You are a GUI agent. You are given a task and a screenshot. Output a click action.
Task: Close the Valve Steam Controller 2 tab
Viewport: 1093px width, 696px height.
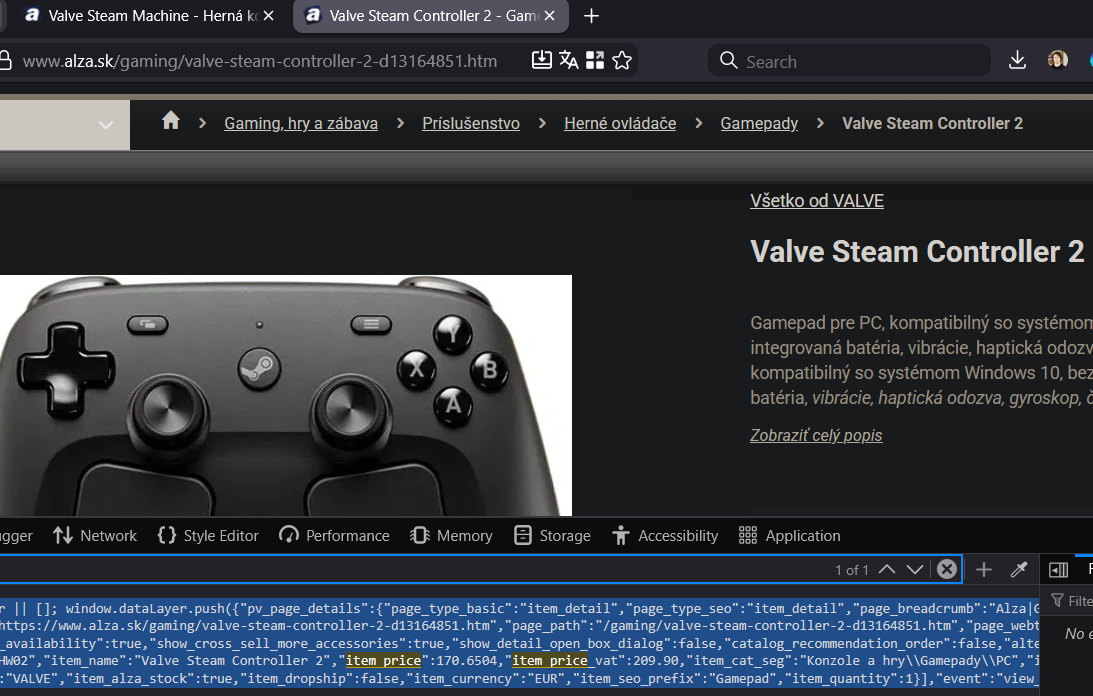pyautogui.click(x=549, y=15)
